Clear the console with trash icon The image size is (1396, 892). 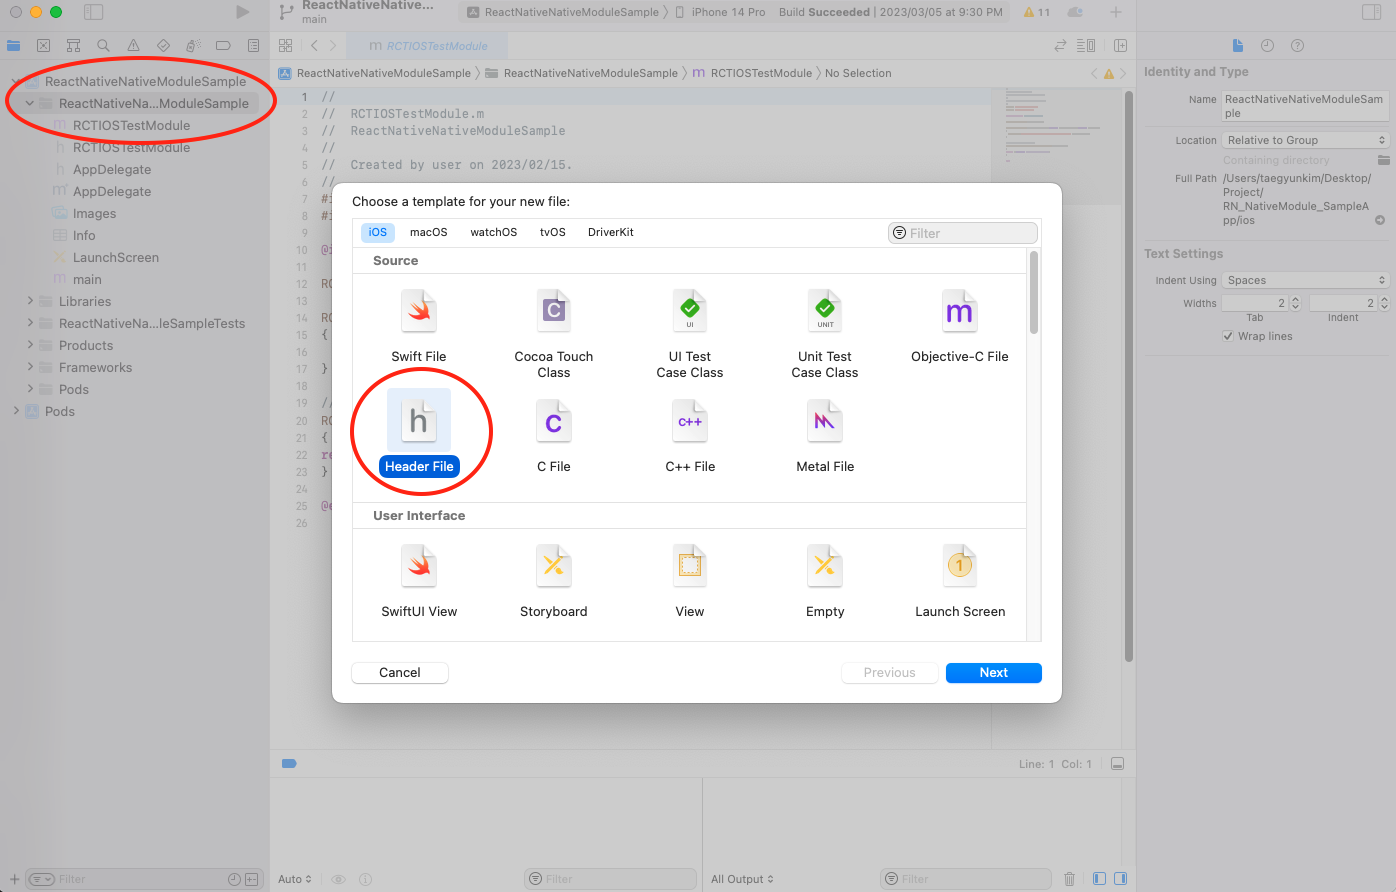click(1069, 879)
